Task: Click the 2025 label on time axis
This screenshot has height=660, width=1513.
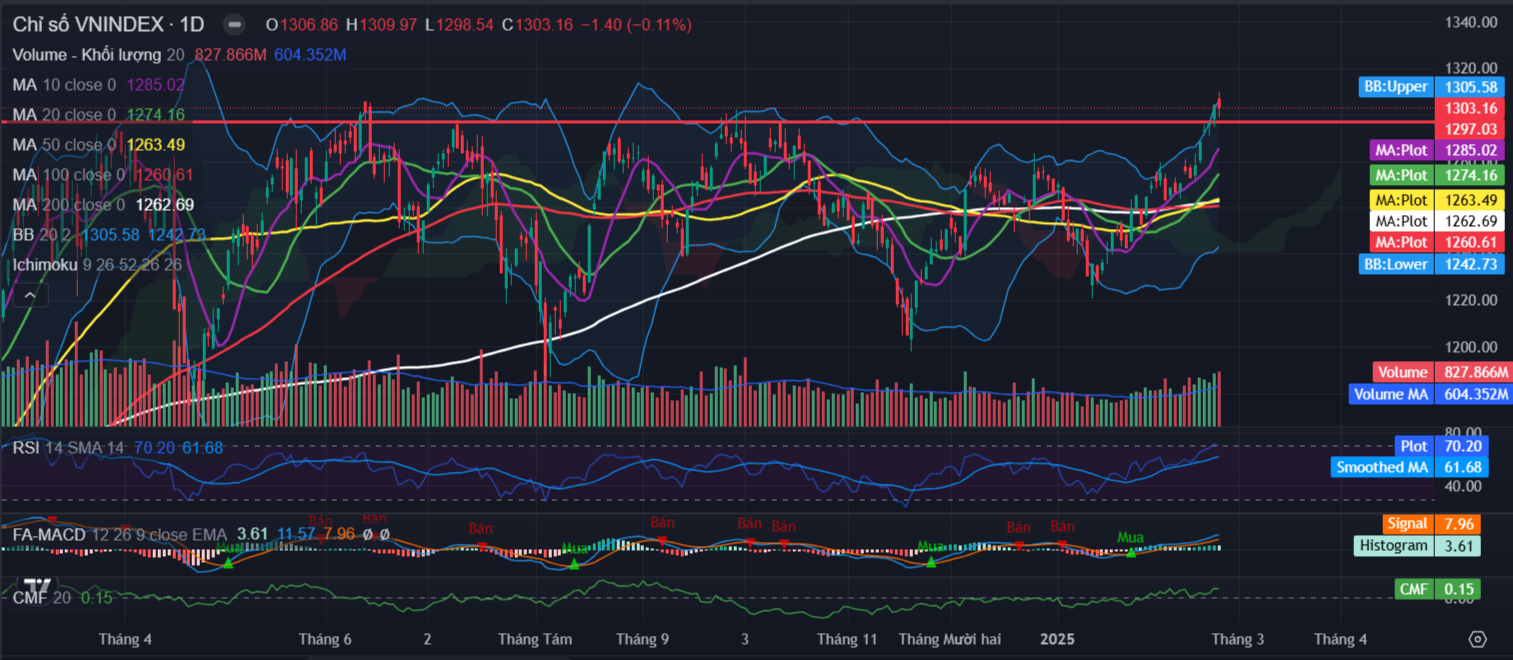Action: [x=1057, y=639]
